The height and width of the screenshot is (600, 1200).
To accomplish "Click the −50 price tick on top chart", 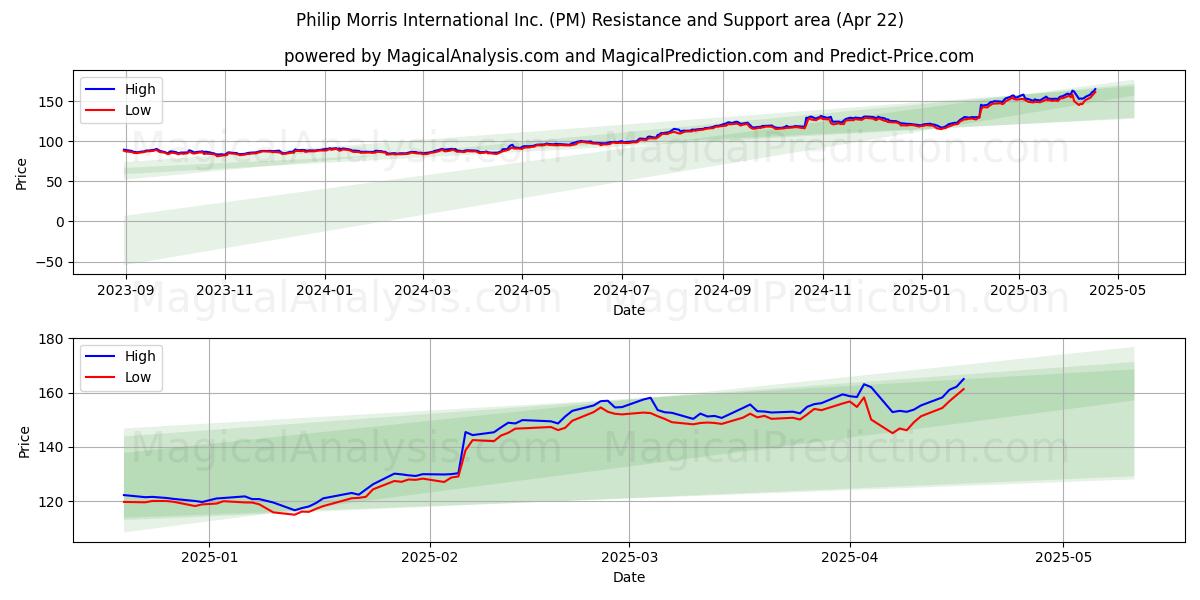I will click(x=50, y=262).
